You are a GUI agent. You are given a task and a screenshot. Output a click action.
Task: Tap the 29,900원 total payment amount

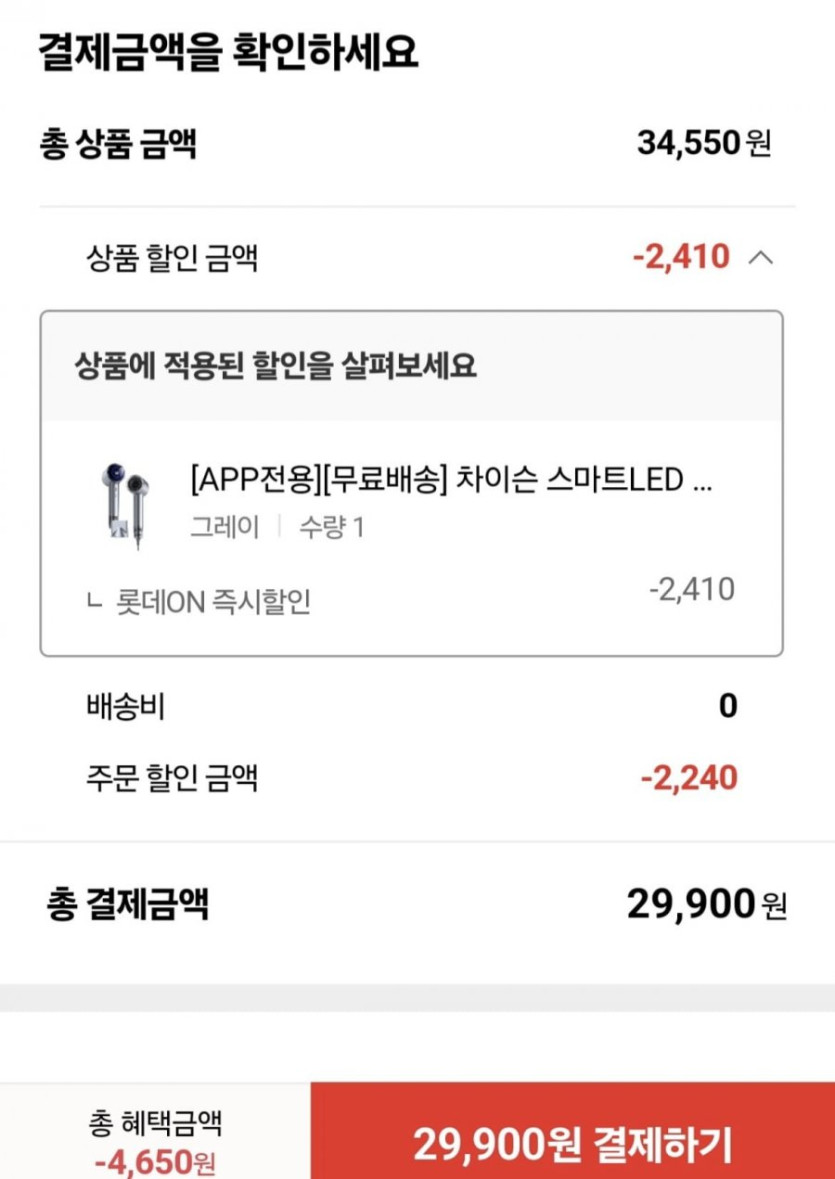(706, 905)
